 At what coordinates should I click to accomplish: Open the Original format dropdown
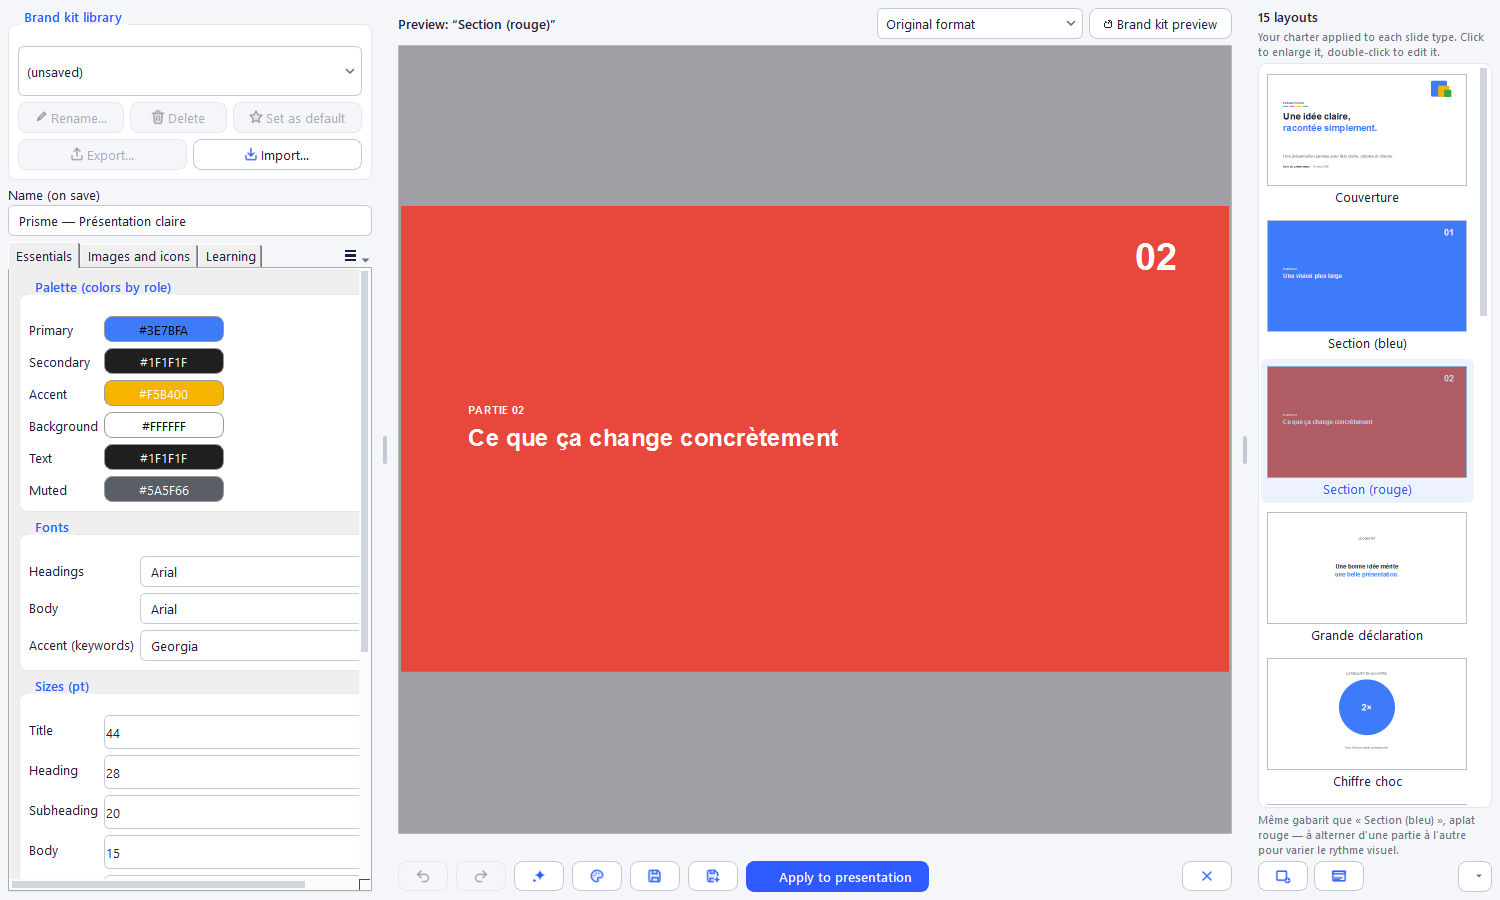pos(980,24)
